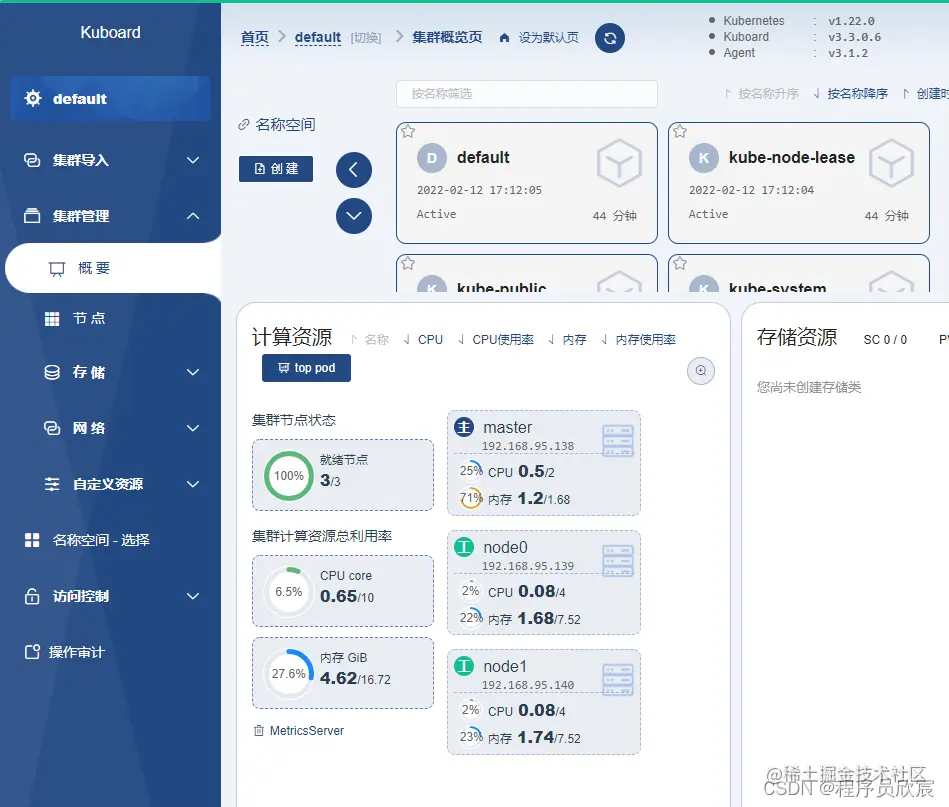Expand the 访问控制 menu chevron
Viewport: 949px width, 807px height.
click(193, 596)
